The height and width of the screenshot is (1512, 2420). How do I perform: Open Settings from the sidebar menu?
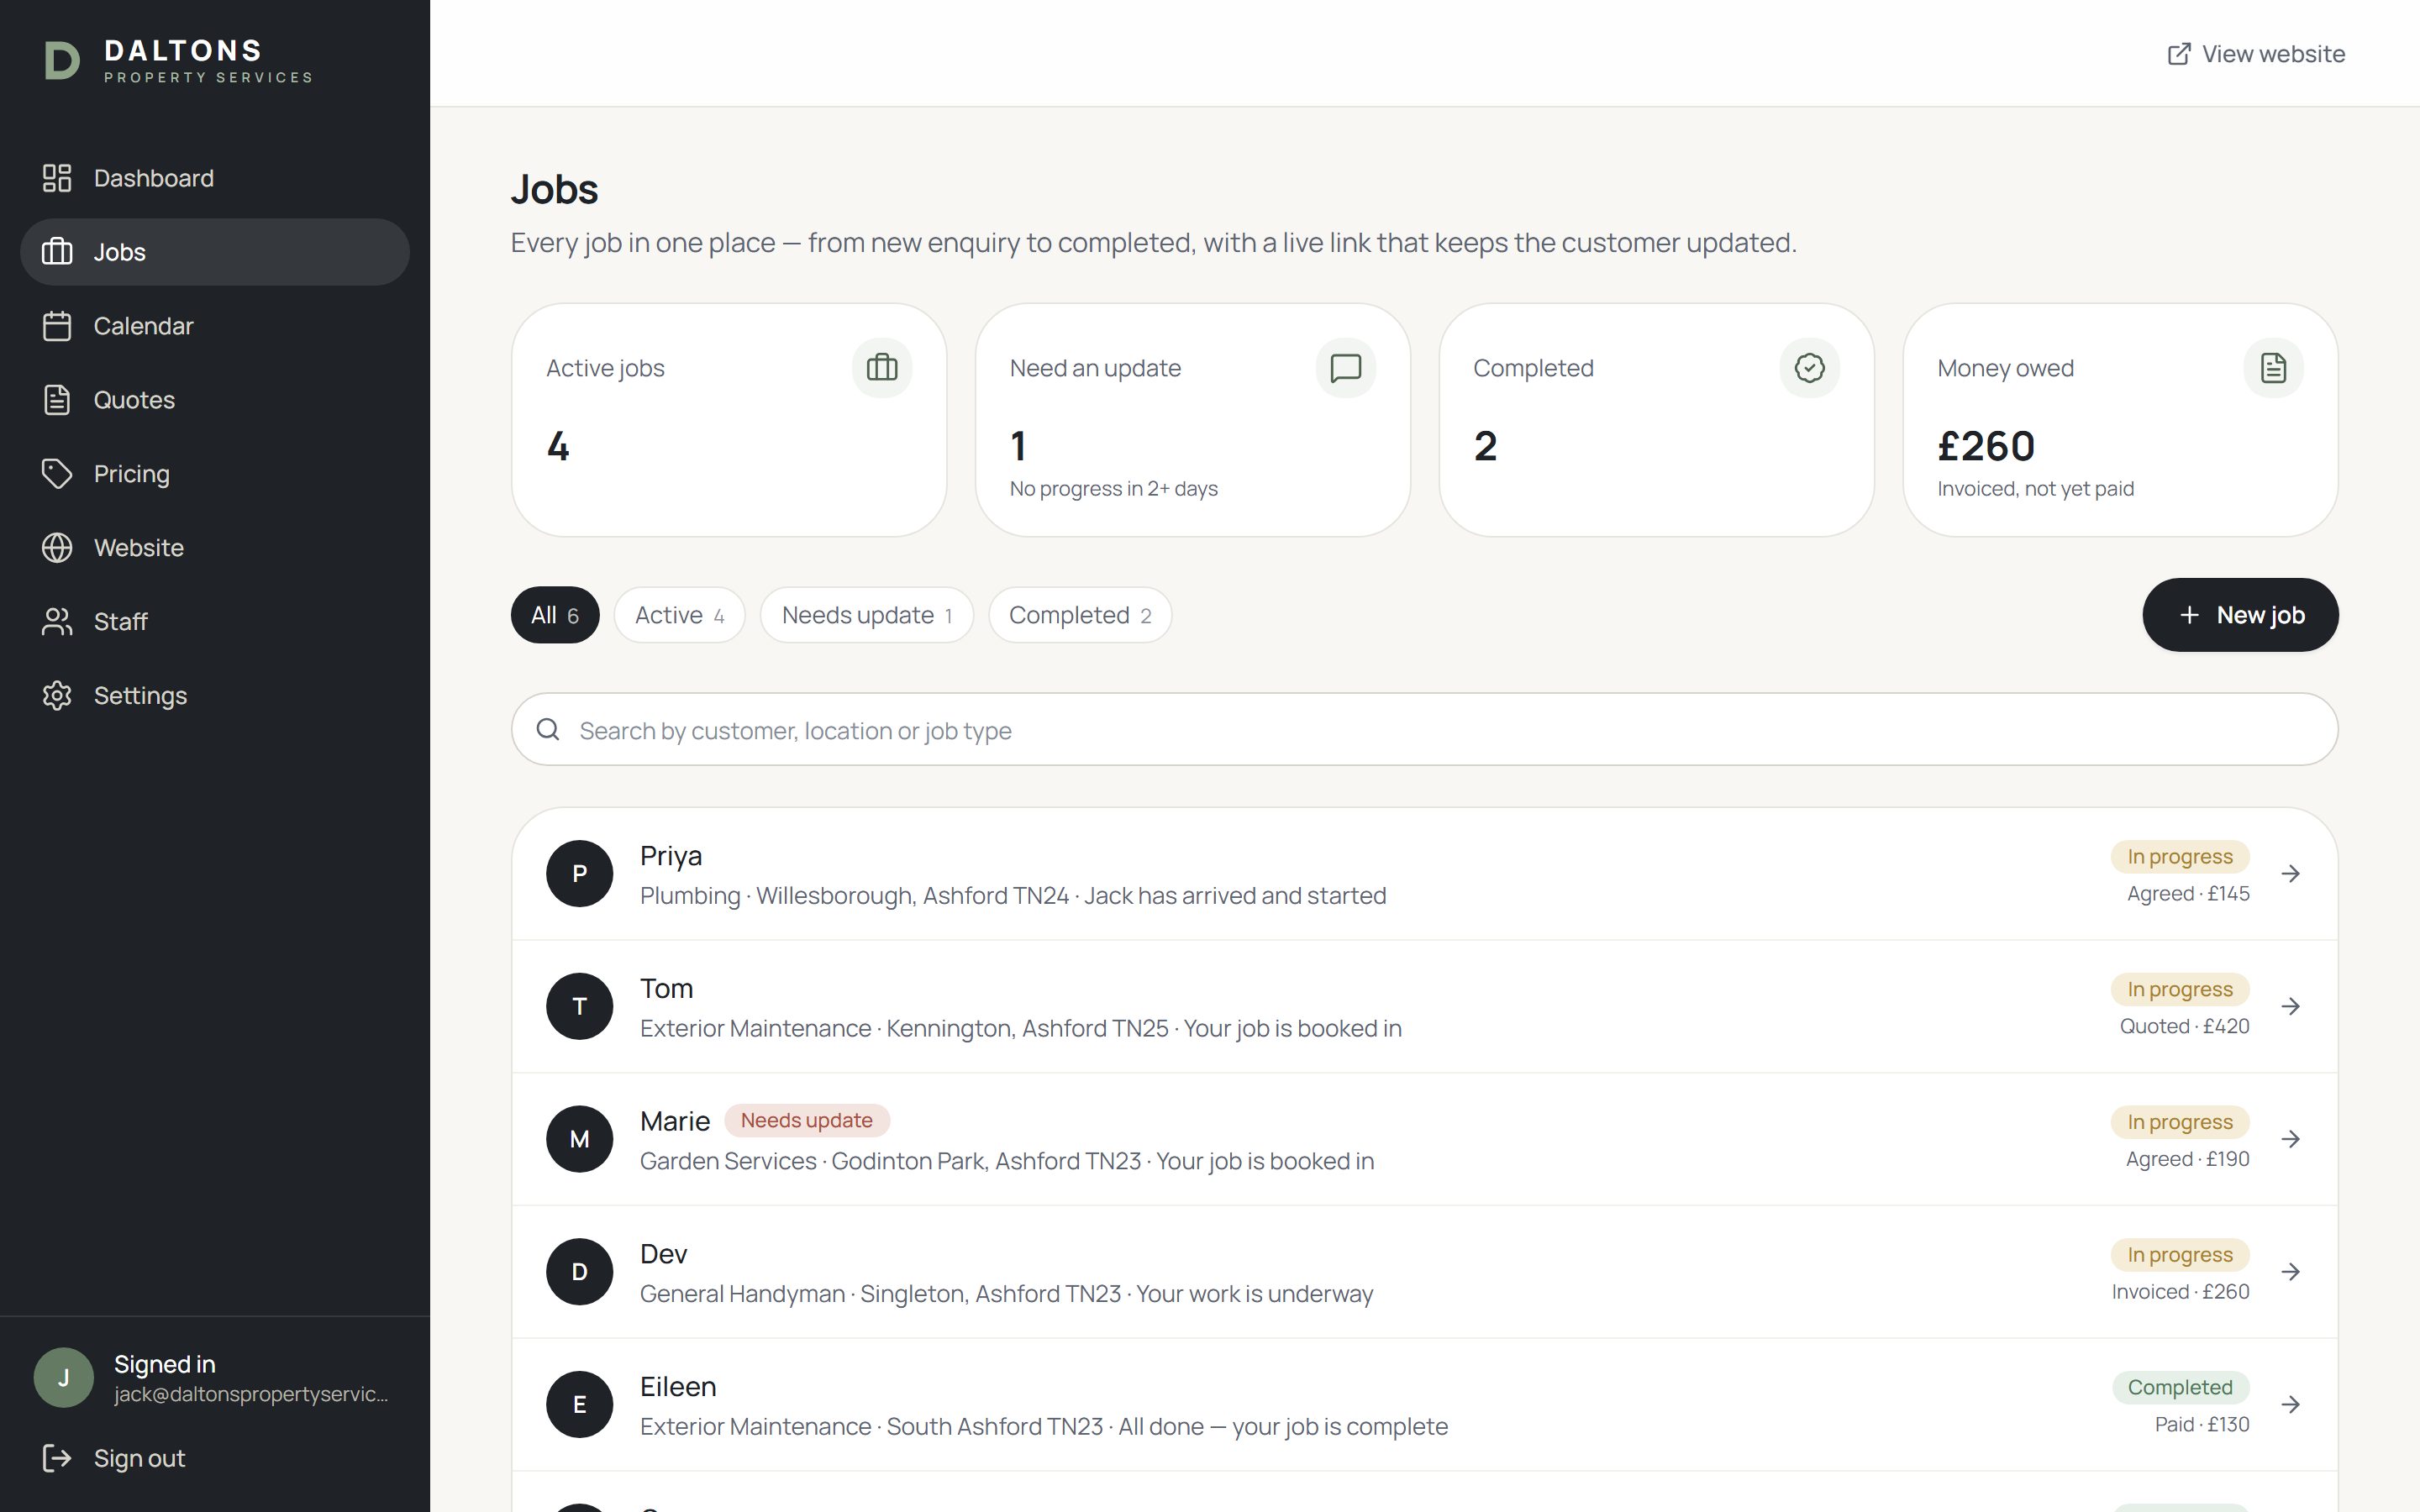[215, 696]
